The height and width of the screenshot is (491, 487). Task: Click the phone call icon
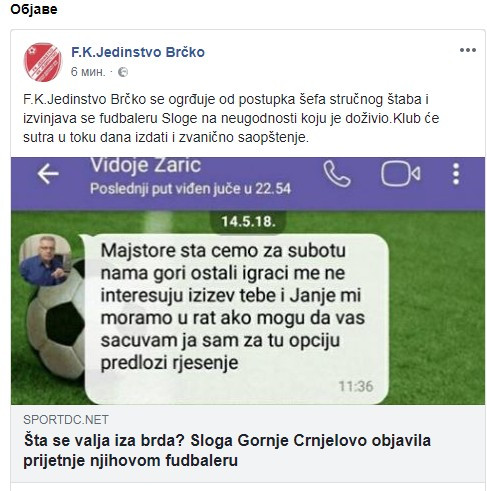click(x=337, y=174)
